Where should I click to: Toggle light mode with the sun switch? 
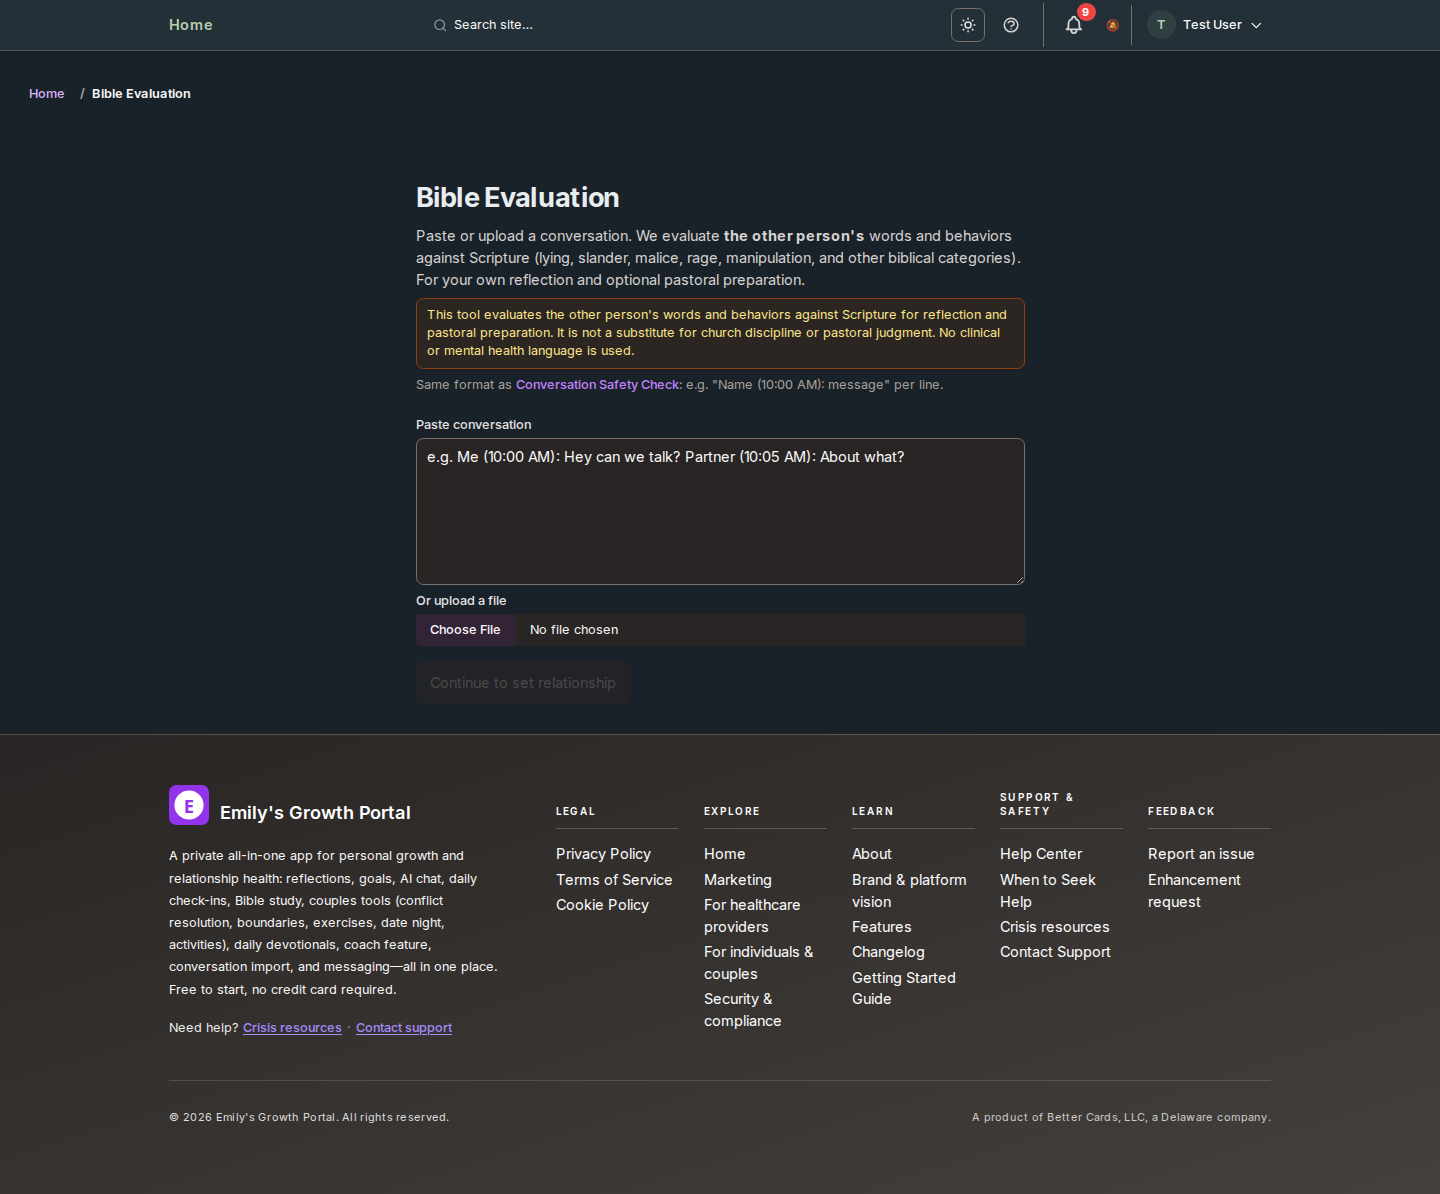click(967, 25)
